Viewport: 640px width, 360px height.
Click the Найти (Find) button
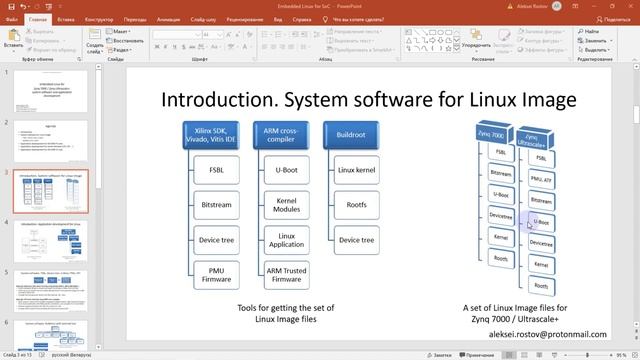pyautogui.click(x=588, y=31)
